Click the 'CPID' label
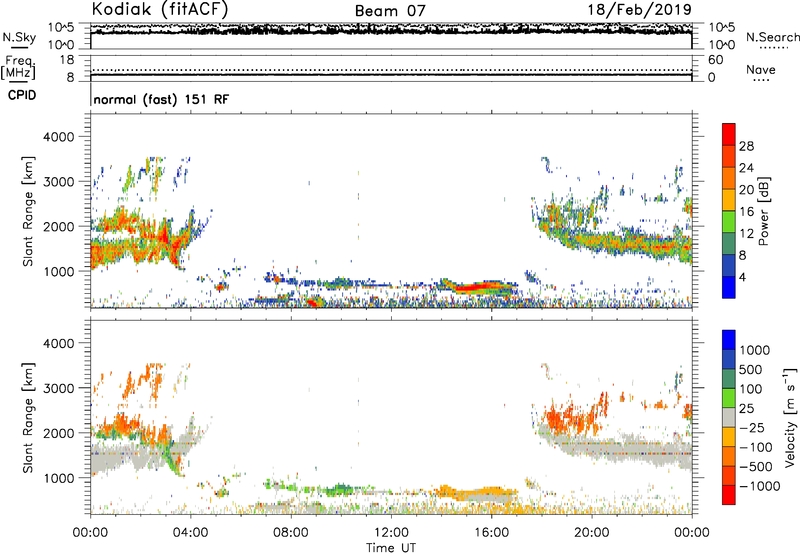800x554 pixels. tap(22, 95)
